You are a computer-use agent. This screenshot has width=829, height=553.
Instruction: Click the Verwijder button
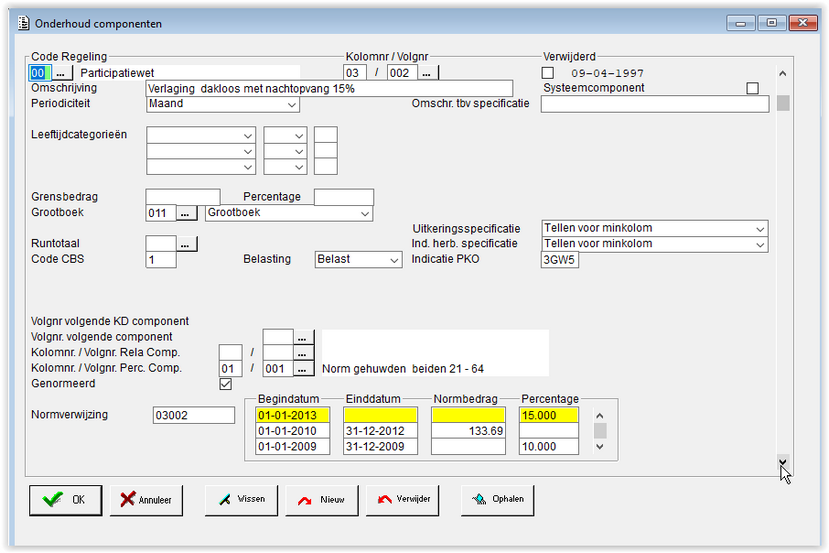tap(402, 500)
